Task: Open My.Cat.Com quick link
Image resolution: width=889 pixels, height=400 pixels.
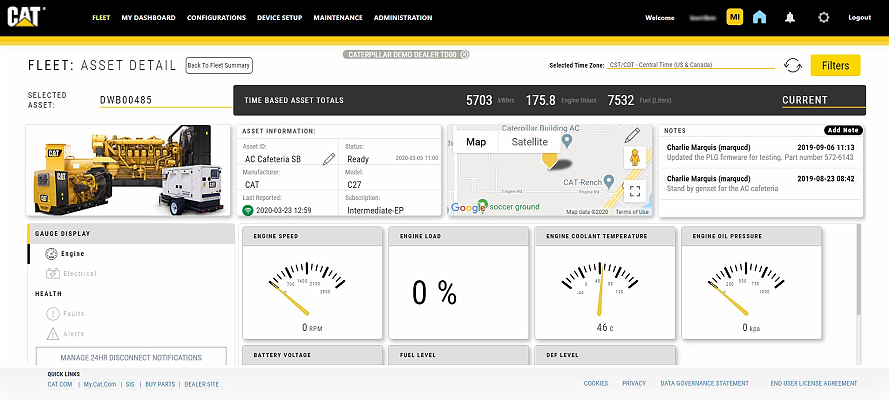Action: click(x=100, y=384)
